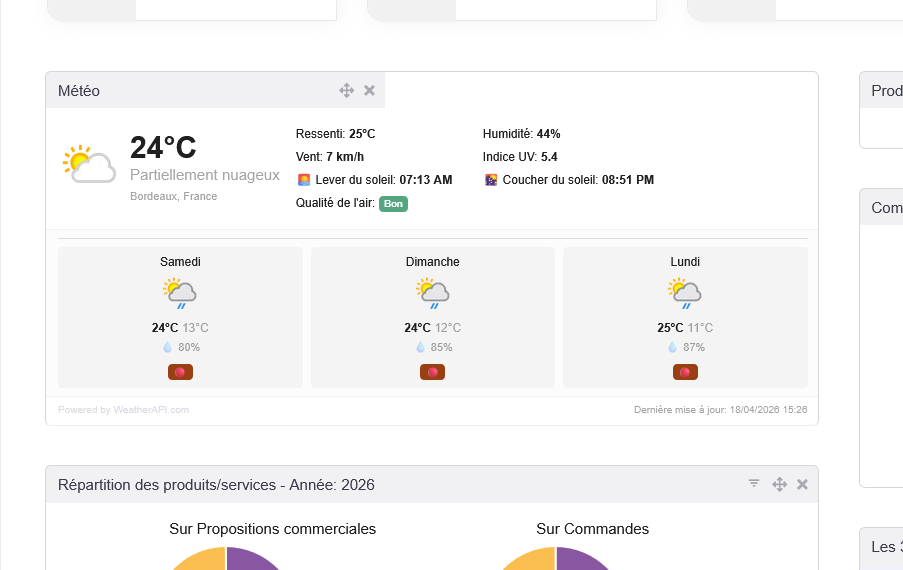Click the red indicator badge under Samedi
The image size is (903, 570).
point(180,372)
